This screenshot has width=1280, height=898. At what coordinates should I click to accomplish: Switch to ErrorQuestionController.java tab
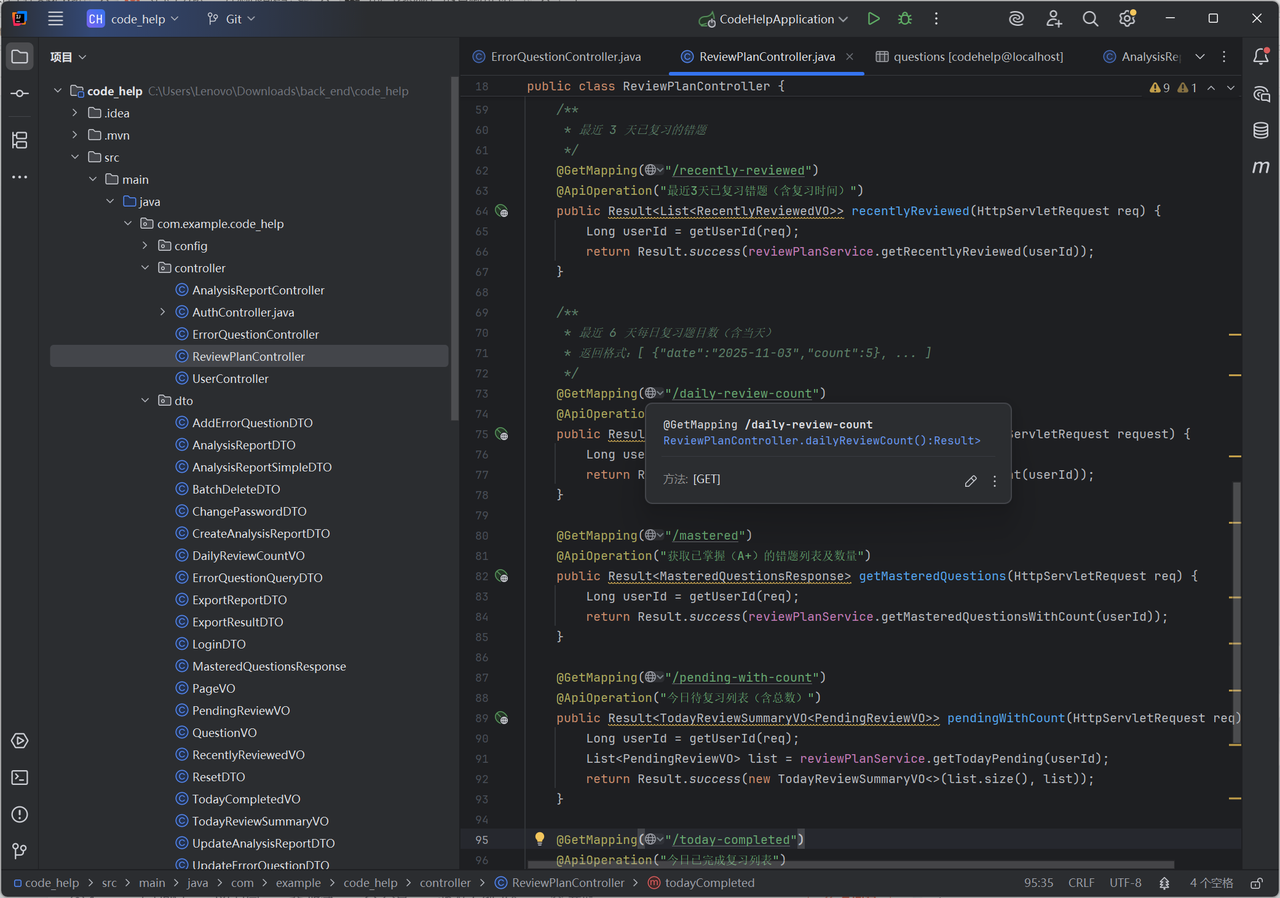point(557,57)
